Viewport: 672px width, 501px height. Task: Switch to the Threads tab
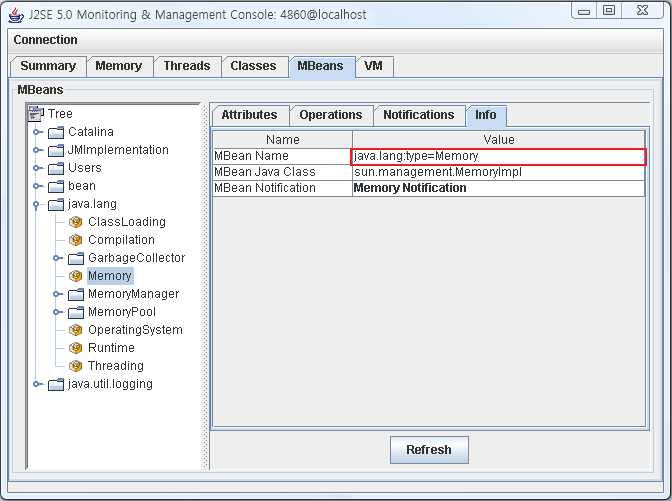187,66
